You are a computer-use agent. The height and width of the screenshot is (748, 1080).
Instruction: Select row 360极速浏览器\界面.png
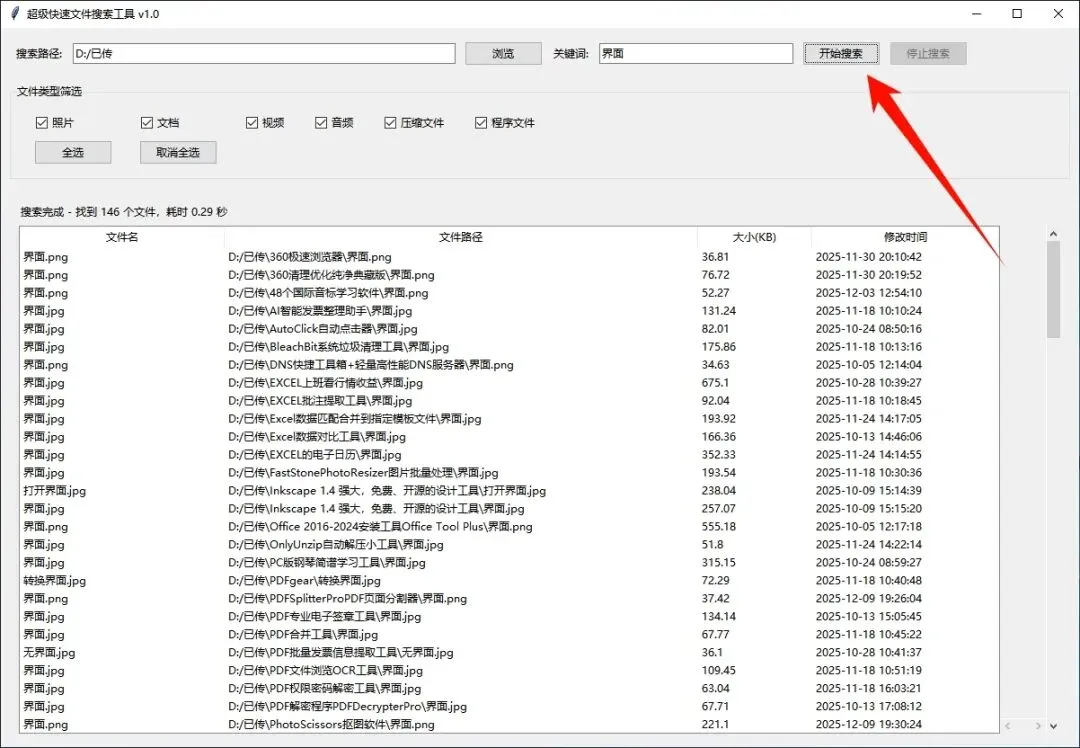(510, 257)
